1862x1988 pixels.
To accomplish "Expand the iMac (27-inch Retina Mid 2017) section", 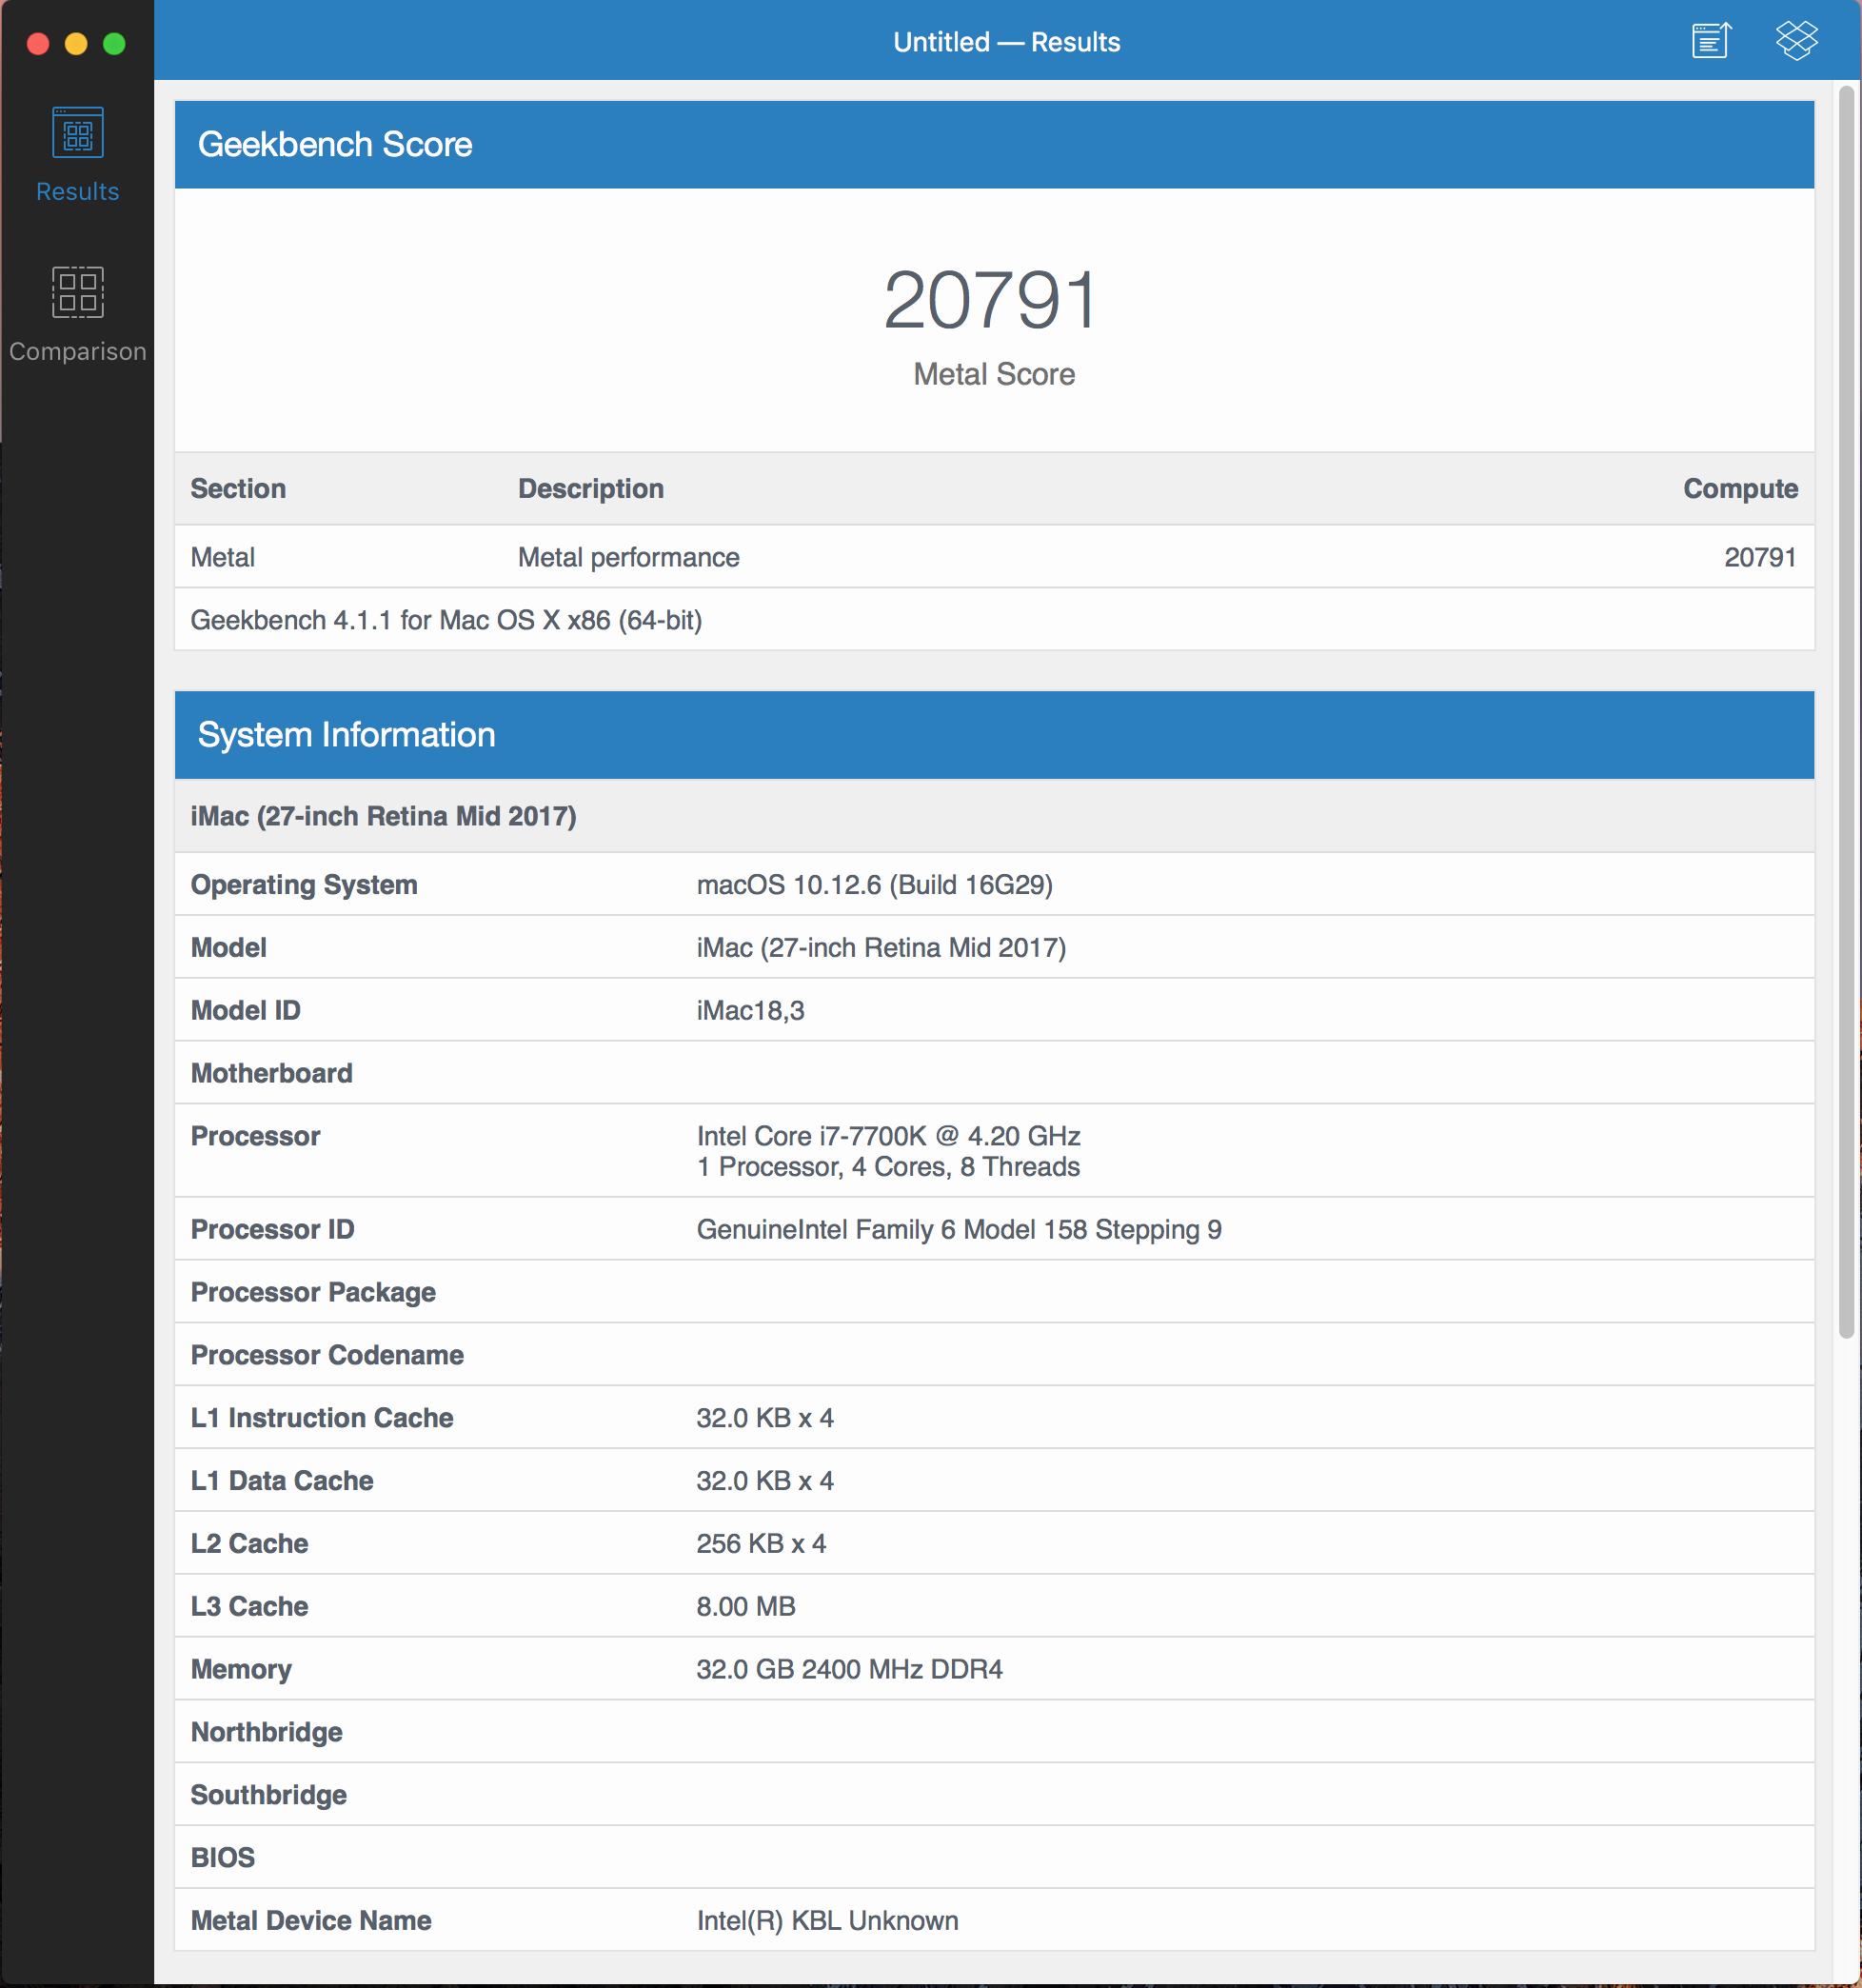I will (x=383, y=816).
